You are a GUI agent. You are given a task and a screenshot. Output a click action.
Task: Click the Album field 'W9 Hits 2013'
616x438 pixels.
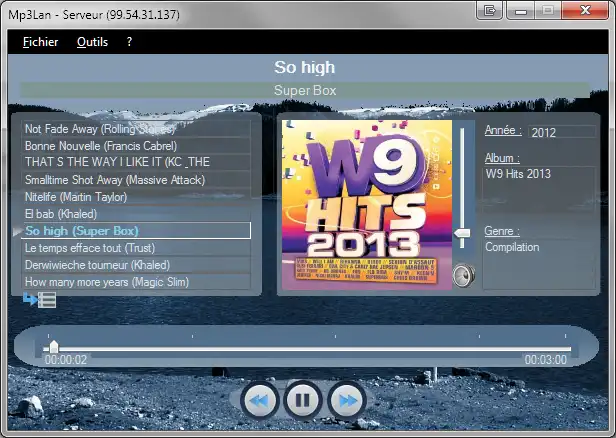539,191
